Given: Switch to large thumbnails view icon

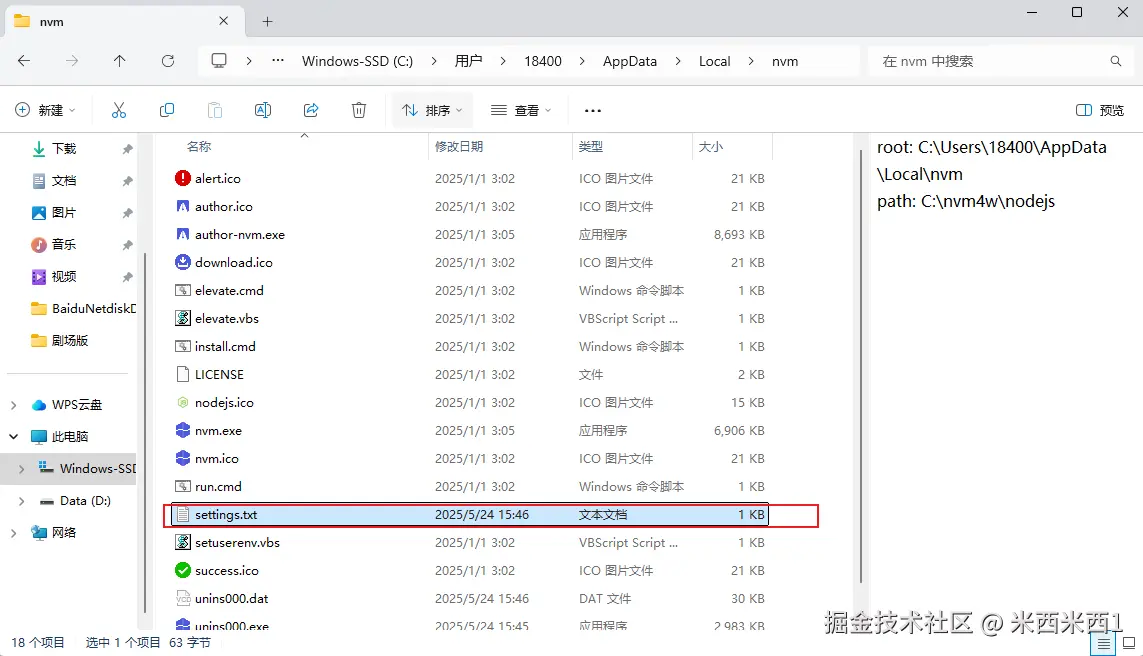Looking at the screenshot, I should click(x=1129, y=644).
